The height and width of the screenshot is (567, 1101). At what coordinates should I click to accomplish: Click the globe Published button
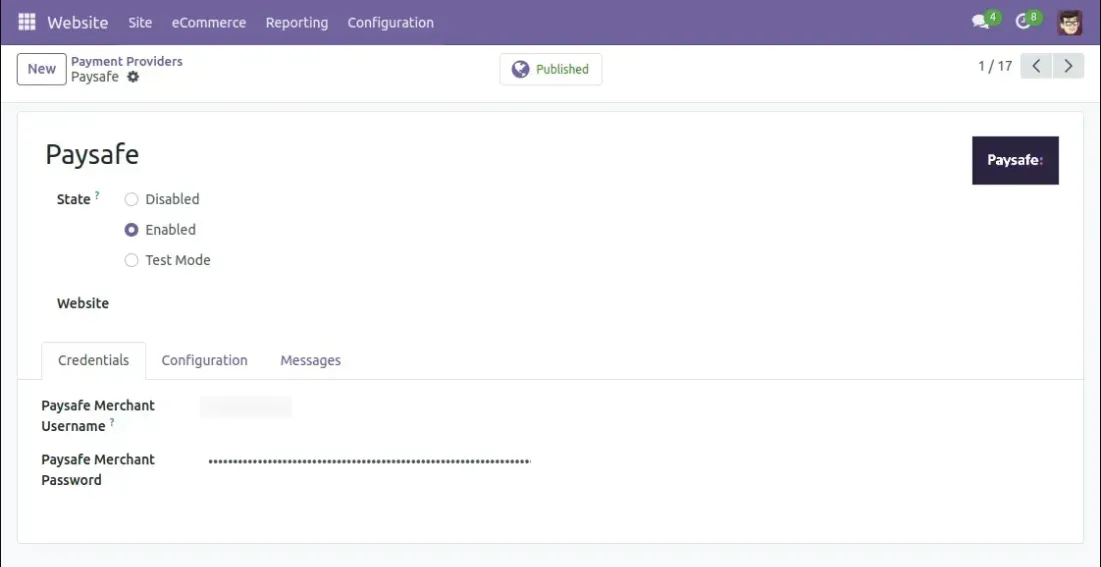(550, 69)
